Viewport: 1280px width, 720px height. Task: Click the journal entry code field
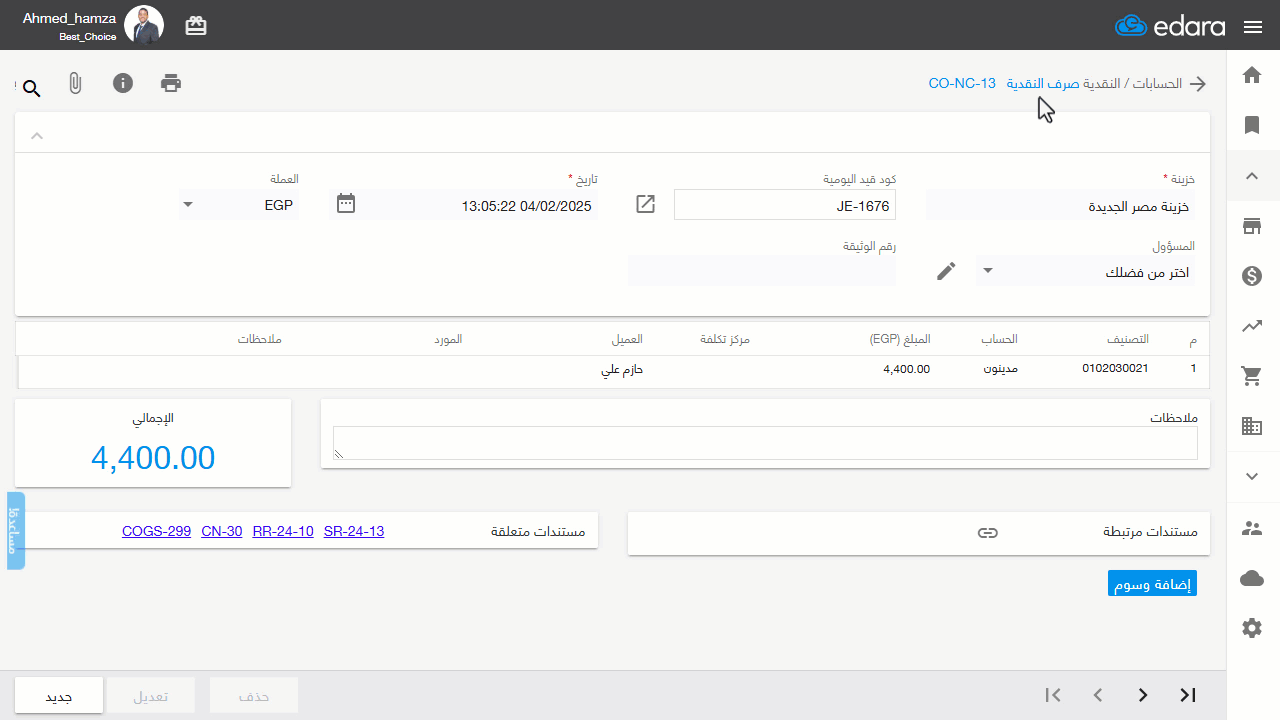pyautogui.click(x=785, y=205)
